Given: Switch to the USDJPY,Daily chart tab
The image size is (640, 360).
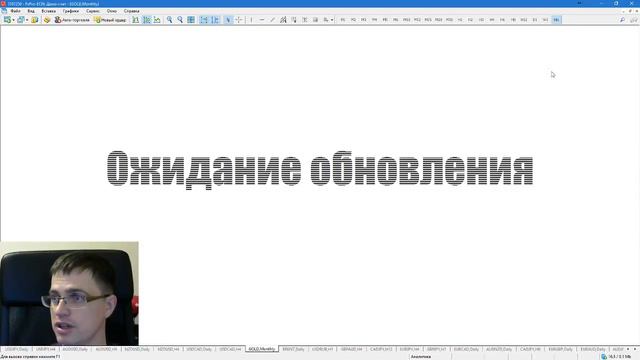Looking at the screenshot, I should 16,349.
